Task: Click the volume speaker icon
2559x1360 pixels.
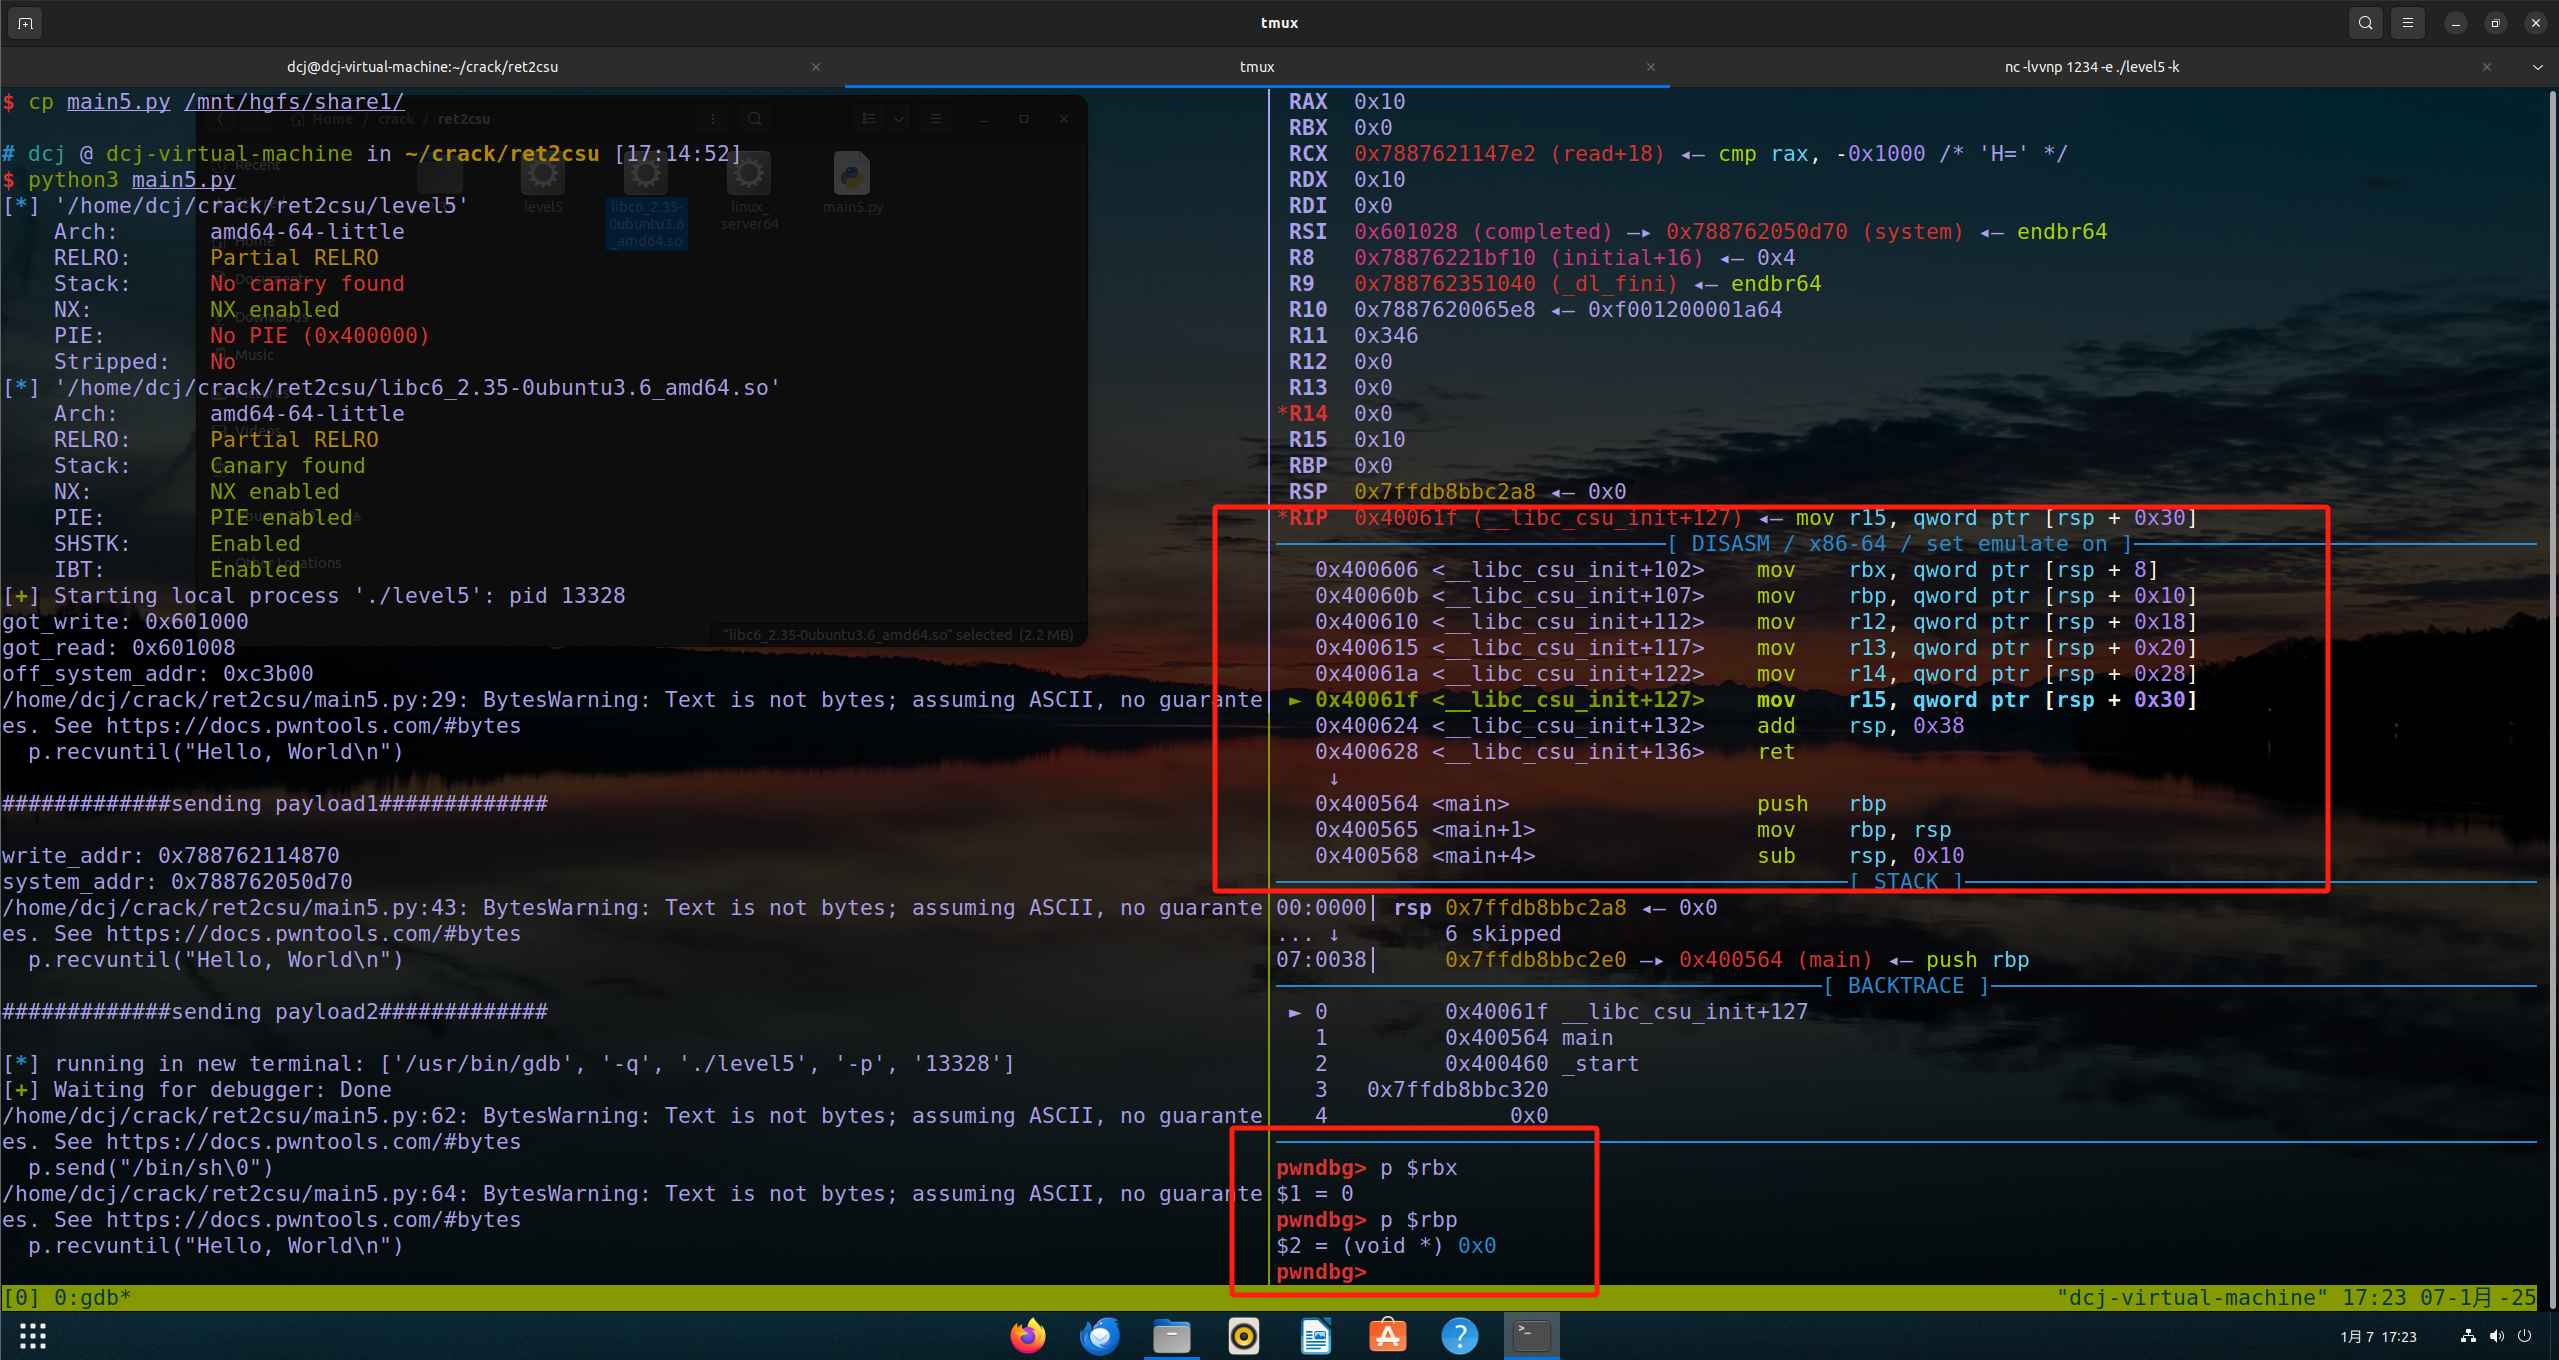Action: point(2497,1336)
